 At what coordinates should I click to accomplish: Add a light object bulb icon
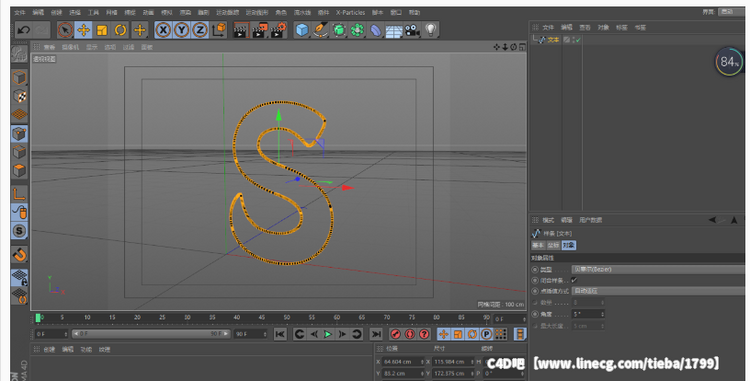point(431,30)
